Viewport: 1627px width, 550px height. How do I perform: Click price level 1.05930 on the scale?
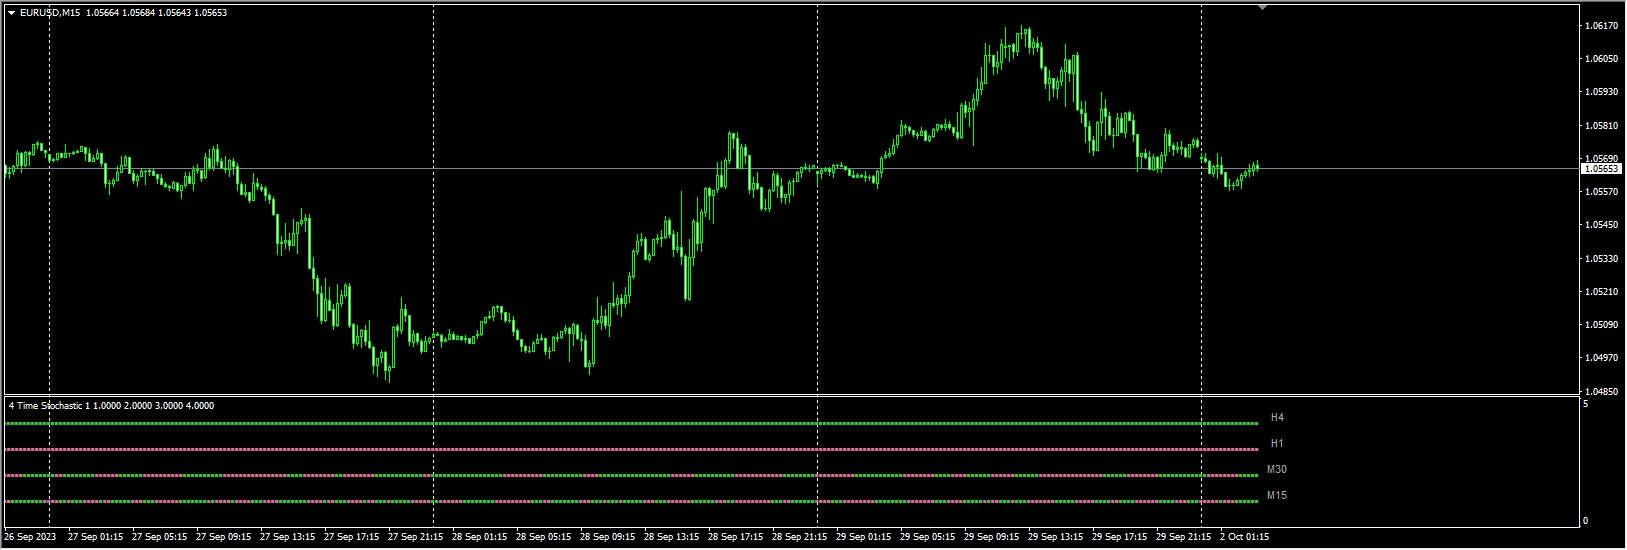coord(1602,92)
